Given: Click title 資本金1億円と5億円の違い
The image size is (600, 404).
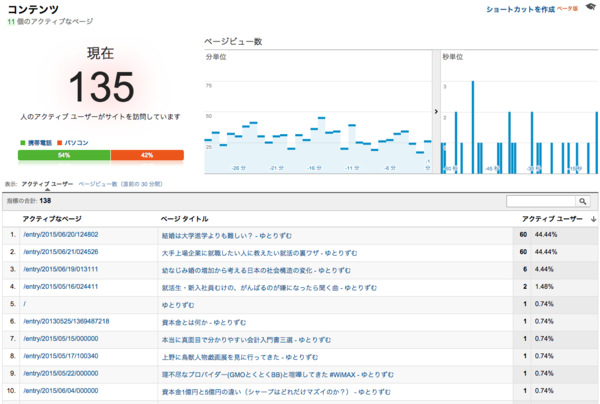Looking at the screenshot, I should (x=276, y=392).
